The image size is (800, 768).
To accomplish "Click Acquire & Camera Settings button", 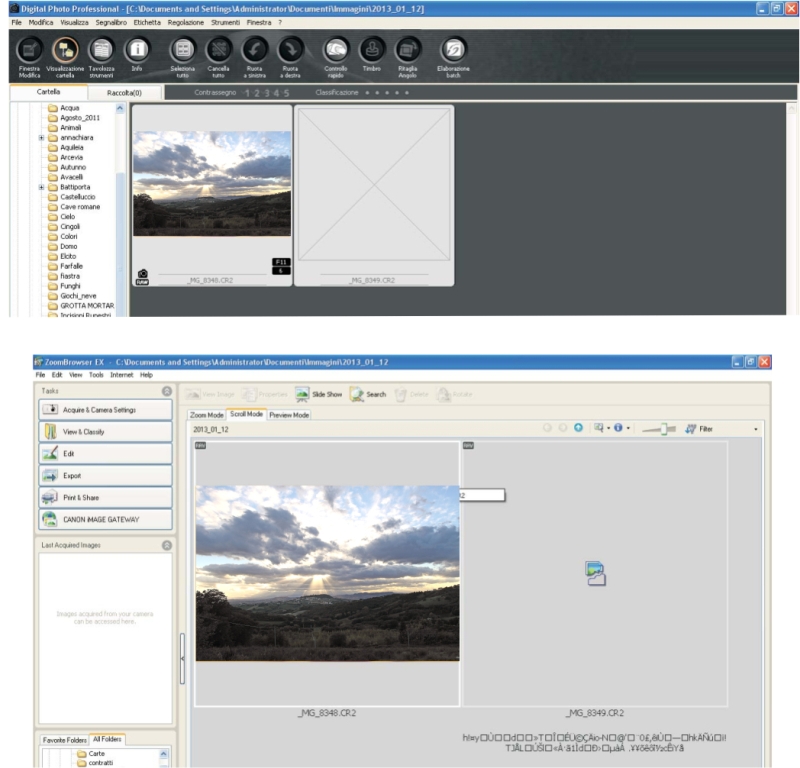I will tap(106, 410).
